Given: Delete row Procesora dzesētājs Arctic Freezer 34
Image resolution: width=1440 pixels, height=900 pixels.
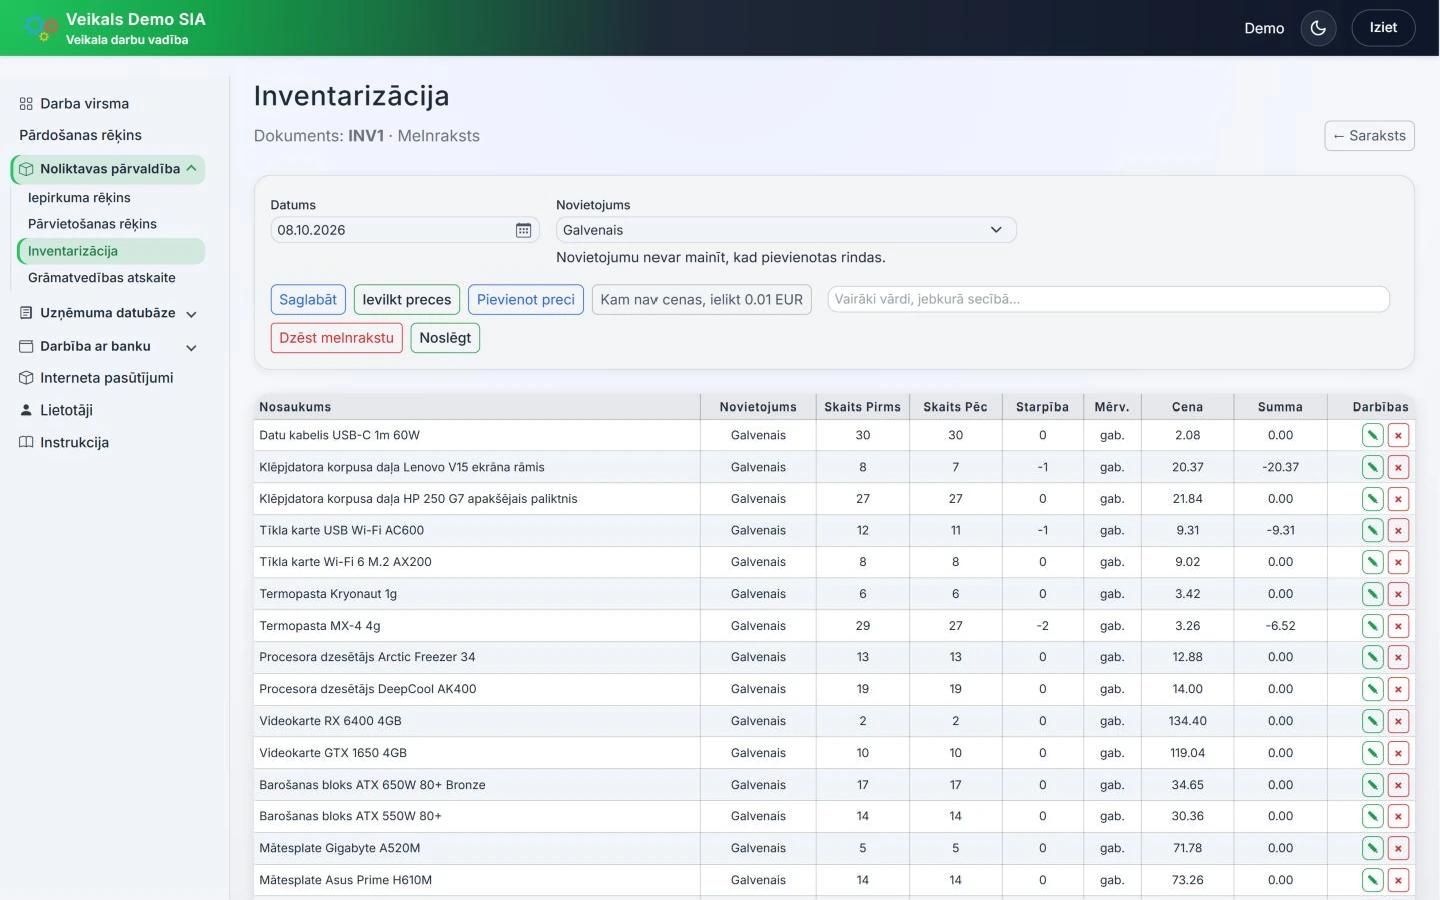Looking at the screenshot, I should 1398,657.
